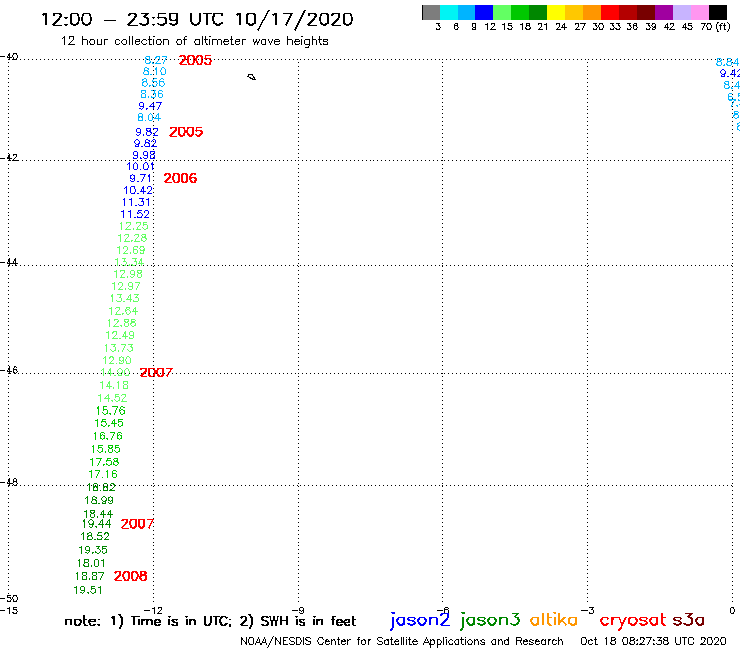The height and width of the screenshot is (650, 740).
Task: Click the blue 'jason2' satellite label
Action: pos(420,620)
